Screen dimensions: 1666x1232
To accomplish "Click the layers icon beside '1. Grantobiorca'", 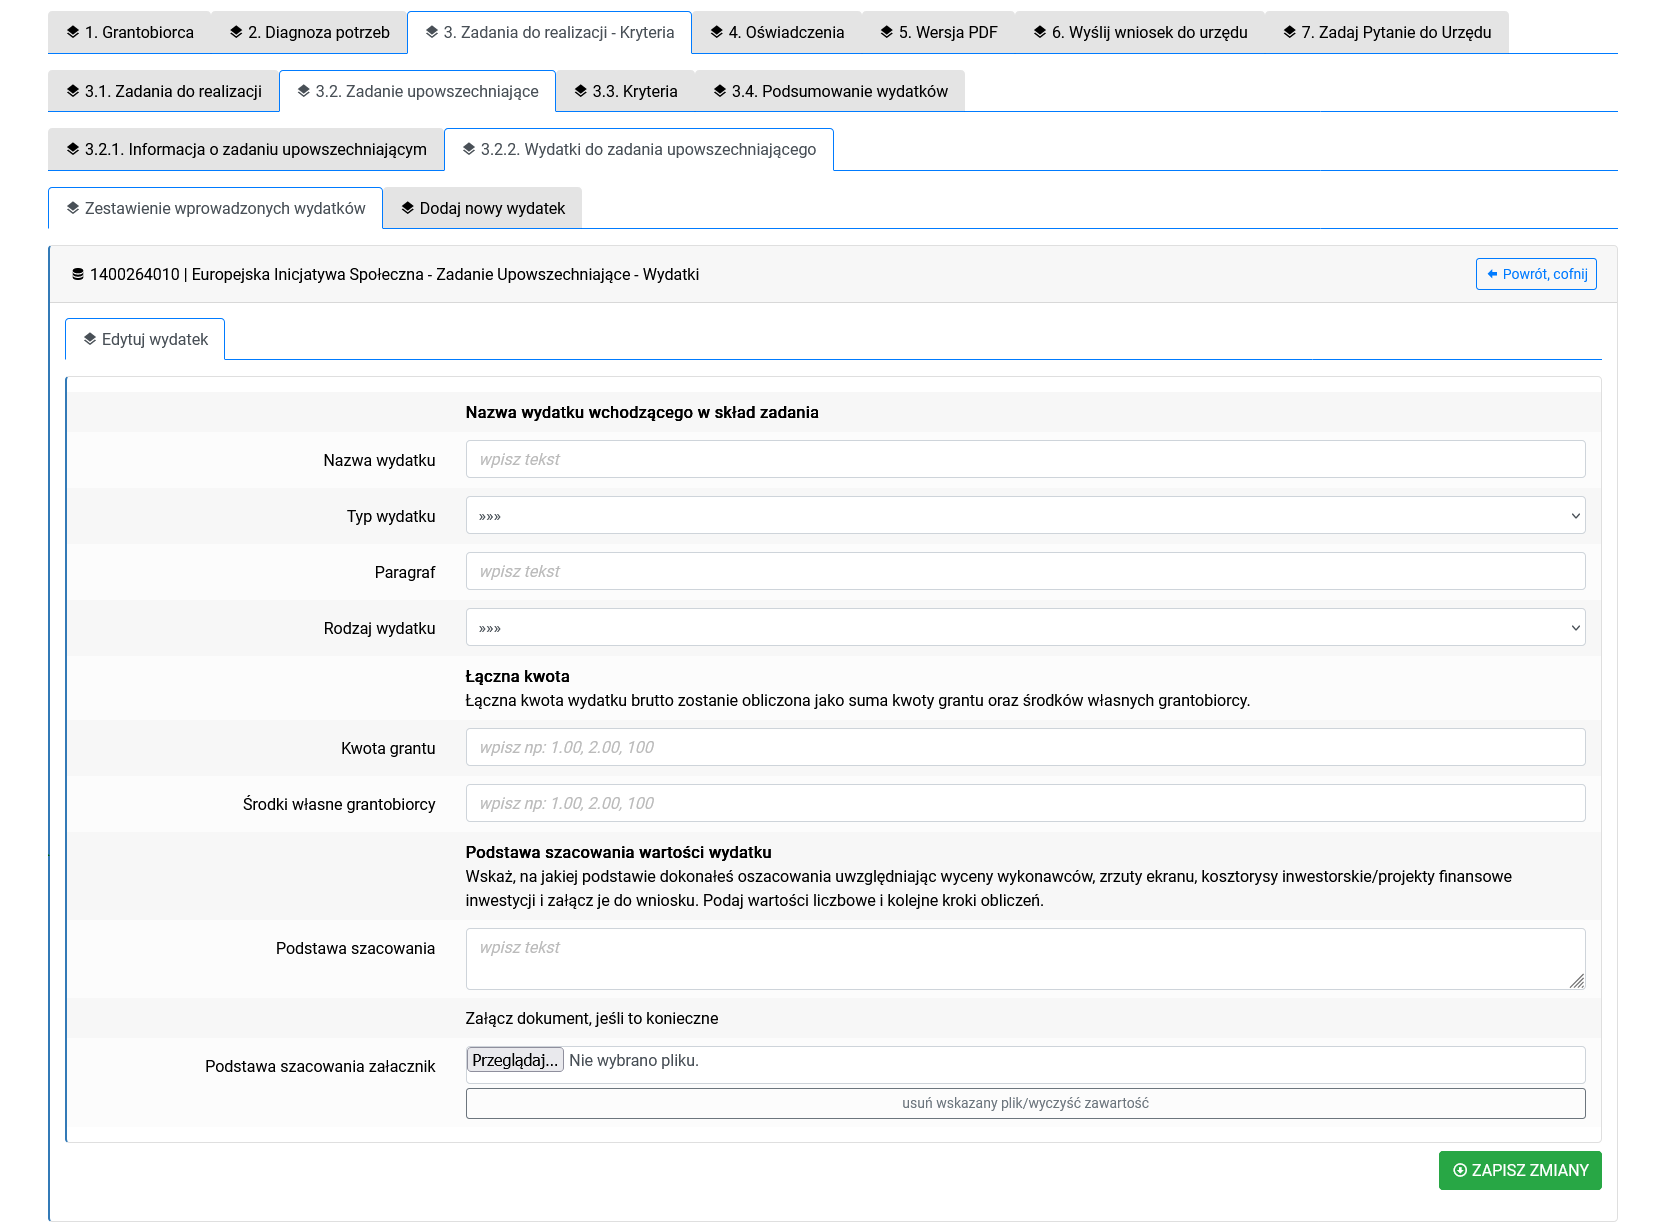I will pos(73,32).
